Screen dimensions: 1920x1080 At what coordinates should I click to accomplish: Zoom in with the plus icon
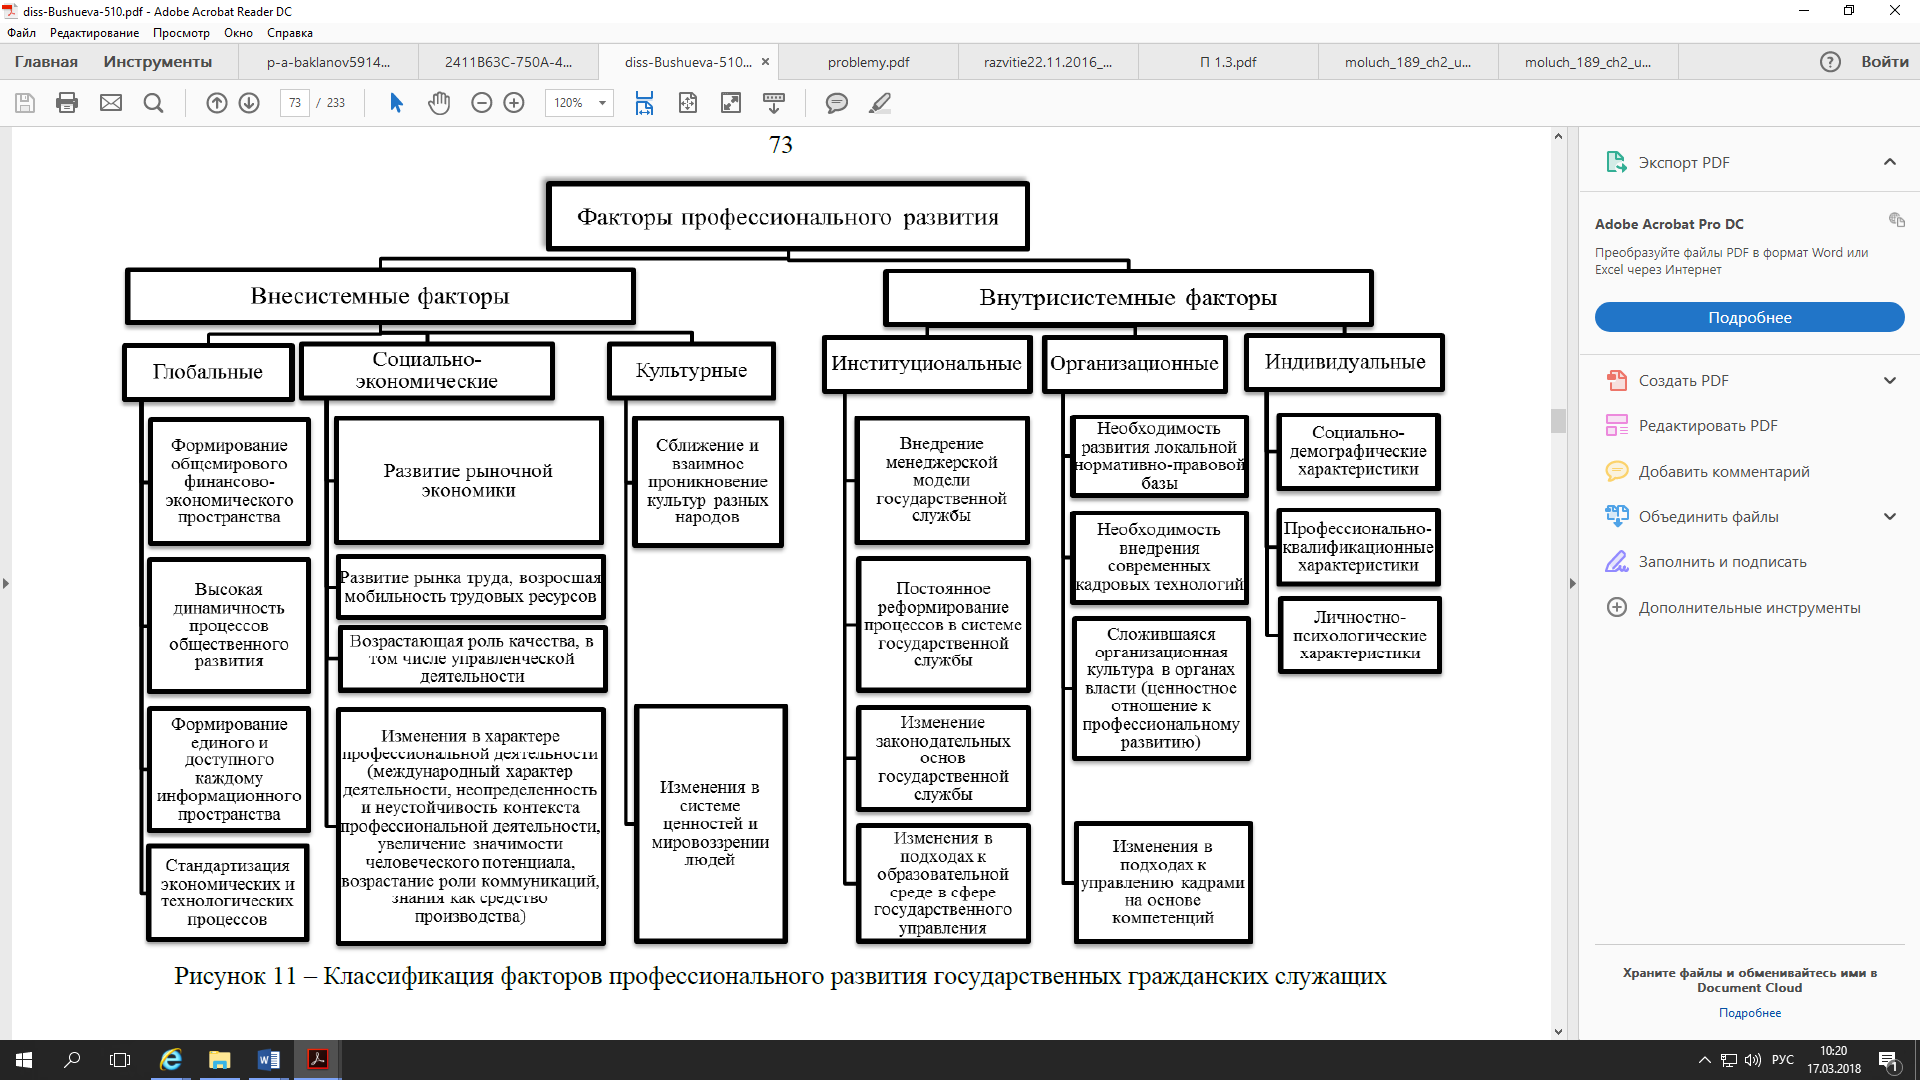click(514, 103)
